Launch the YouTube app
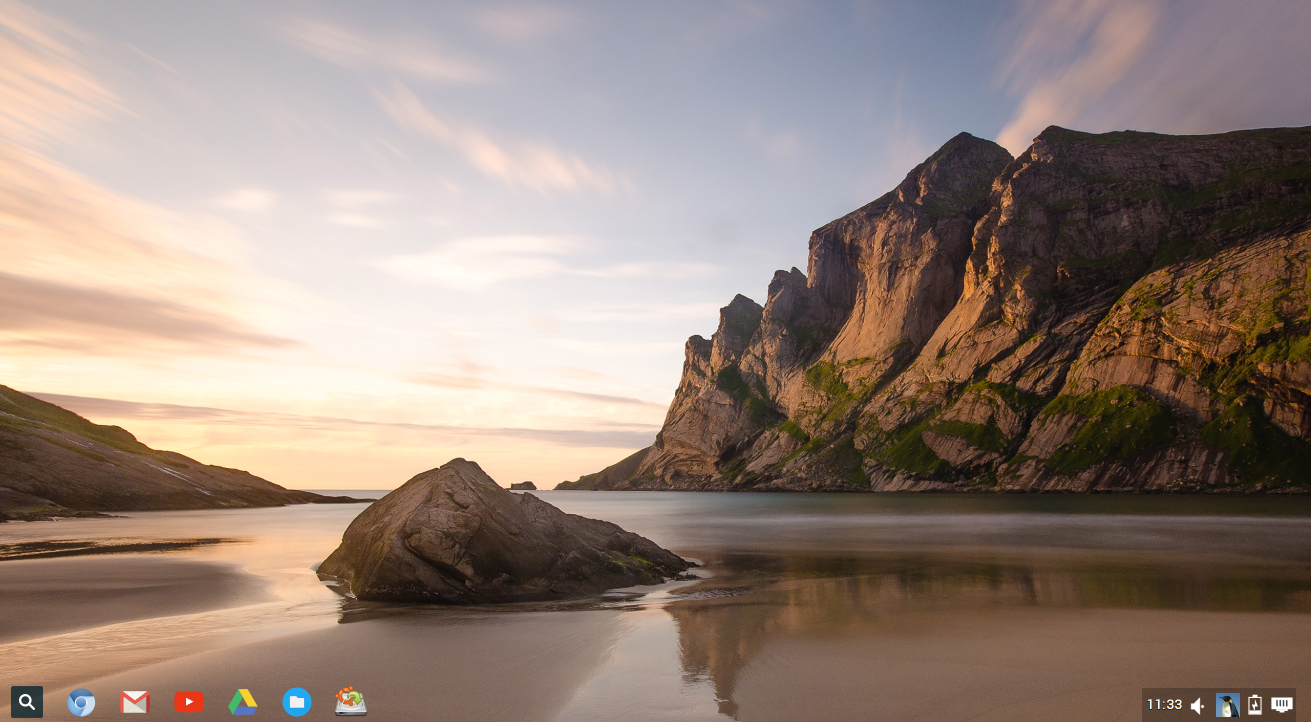 (189, 702)
